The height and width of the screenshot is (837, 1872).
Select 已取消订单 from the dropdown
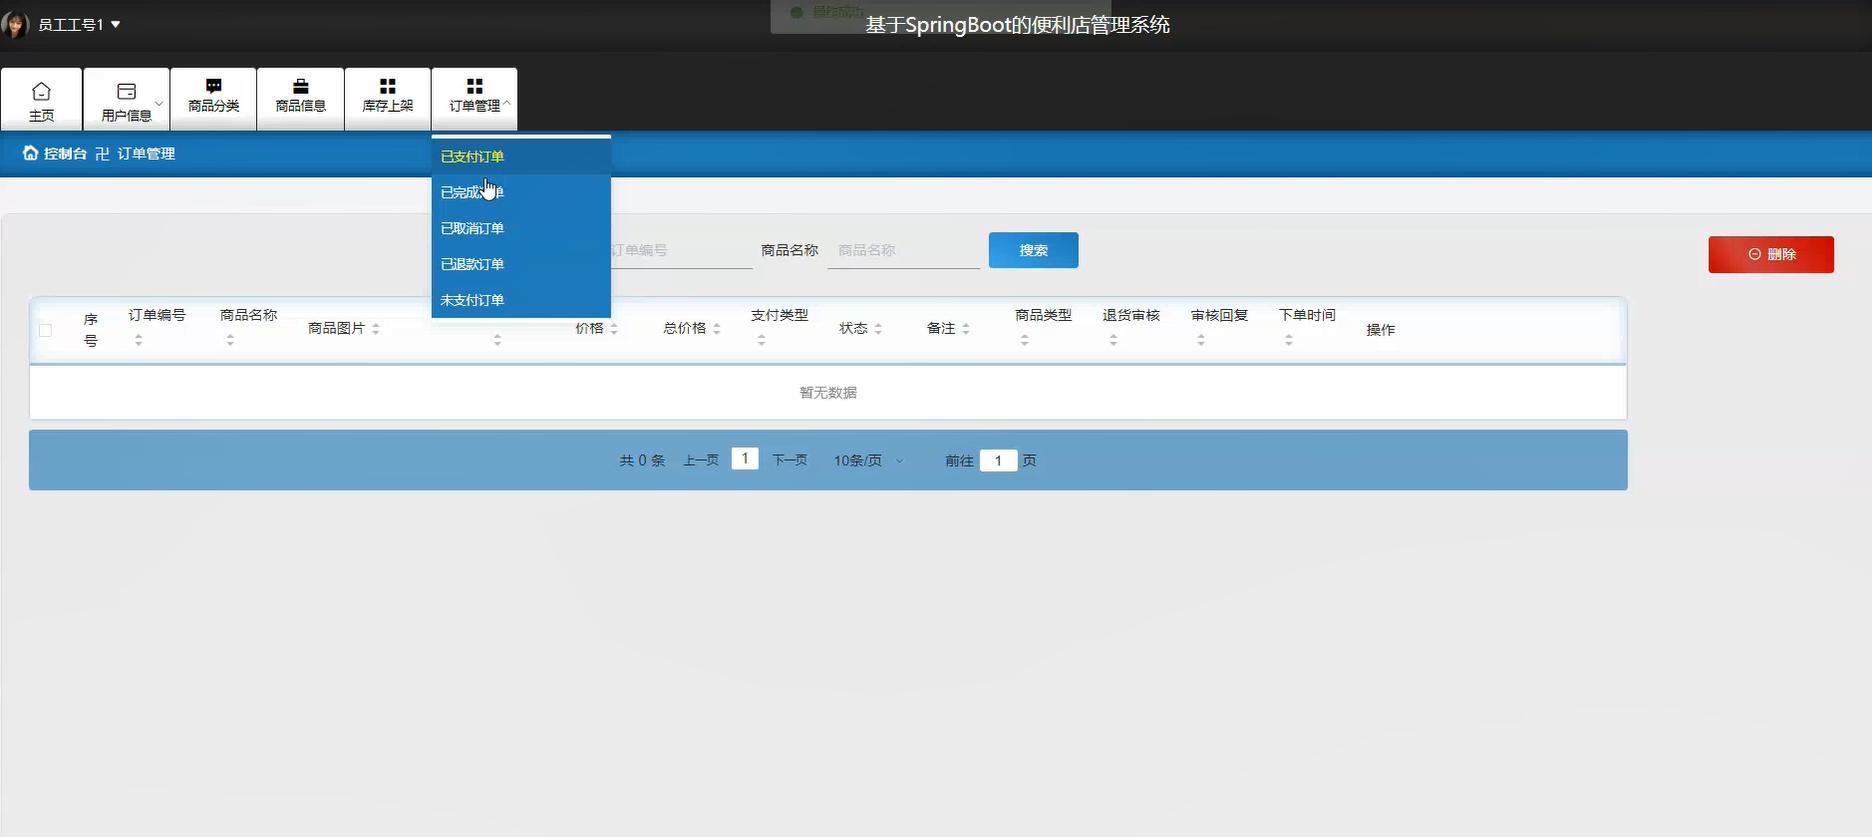click(521, 228)
